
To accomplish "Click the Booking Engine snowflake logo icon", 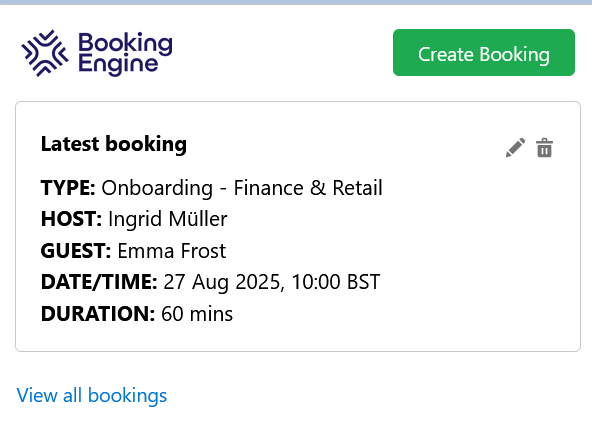I will tap(45, 53).
